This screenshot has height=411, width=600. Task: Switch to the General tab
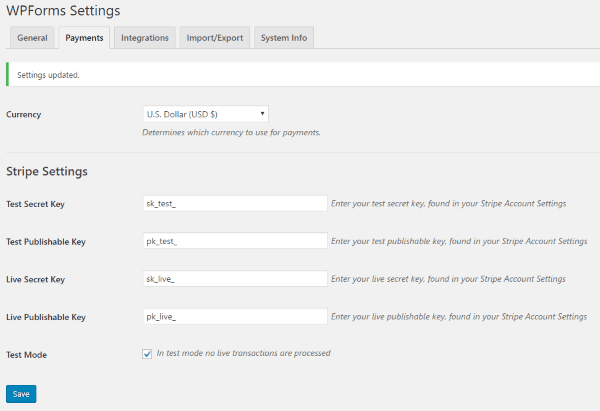(x=32, y=38)
